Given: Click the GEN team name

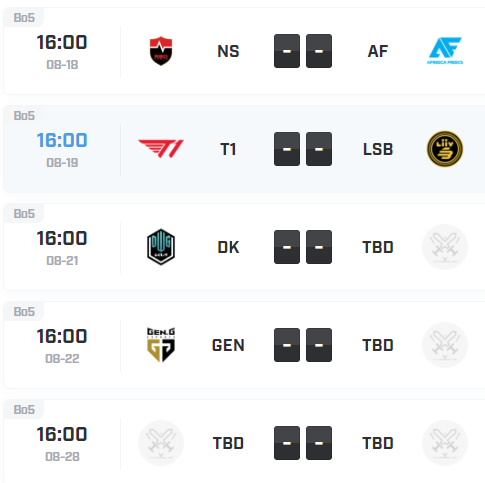Looking at the screenshot, I should point(228,345).
